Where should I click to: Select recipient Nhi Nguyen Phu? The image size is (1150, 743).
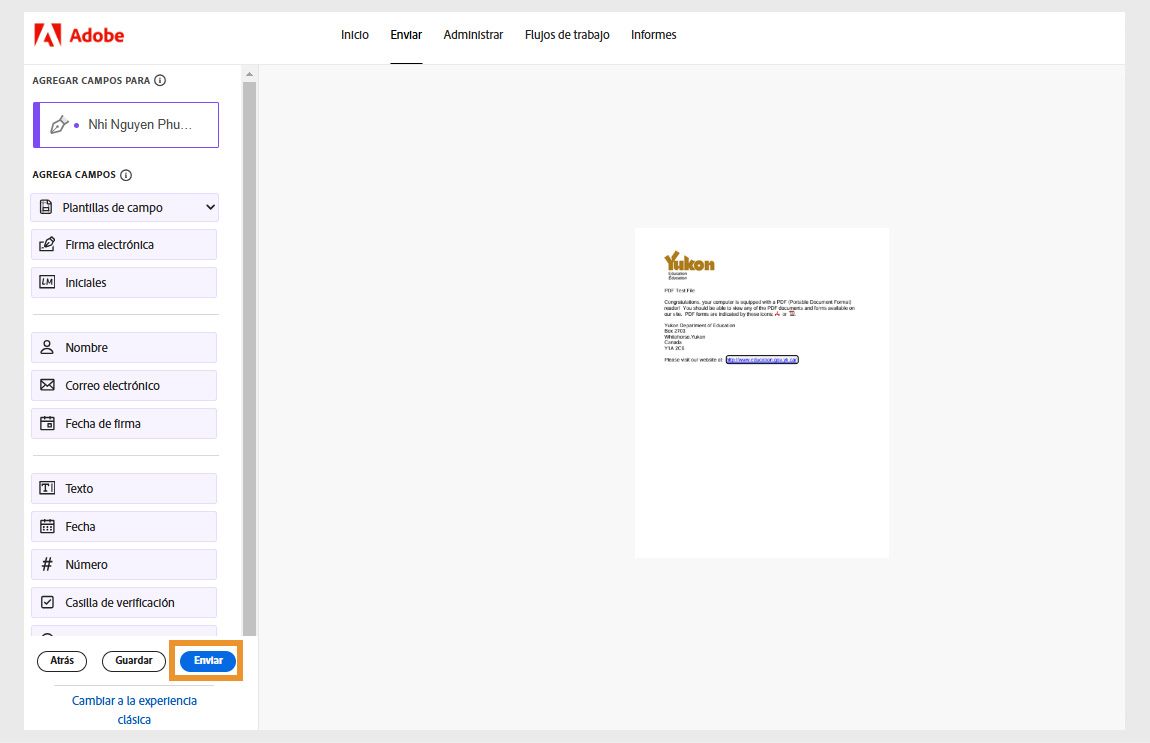pyautogui.click(x=126, y=125)
